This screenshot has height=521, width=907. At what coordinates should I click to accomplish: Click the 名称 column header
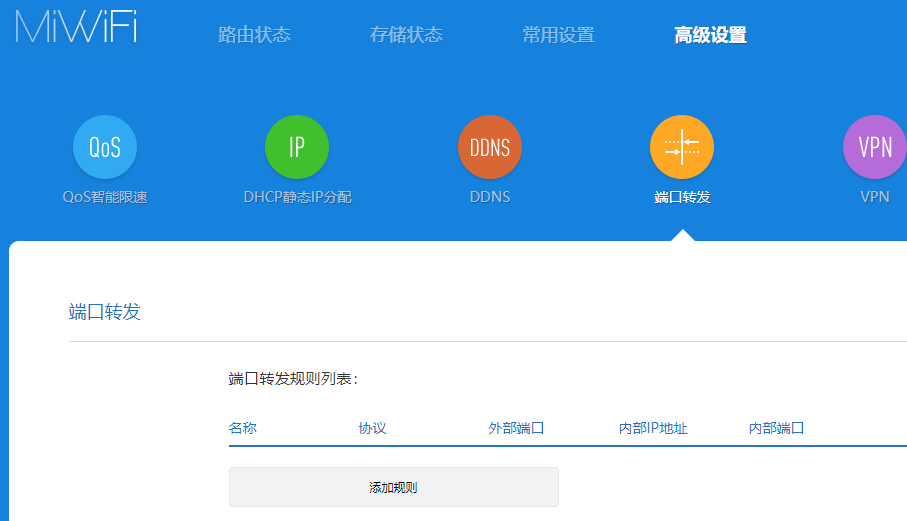[243, 428]
